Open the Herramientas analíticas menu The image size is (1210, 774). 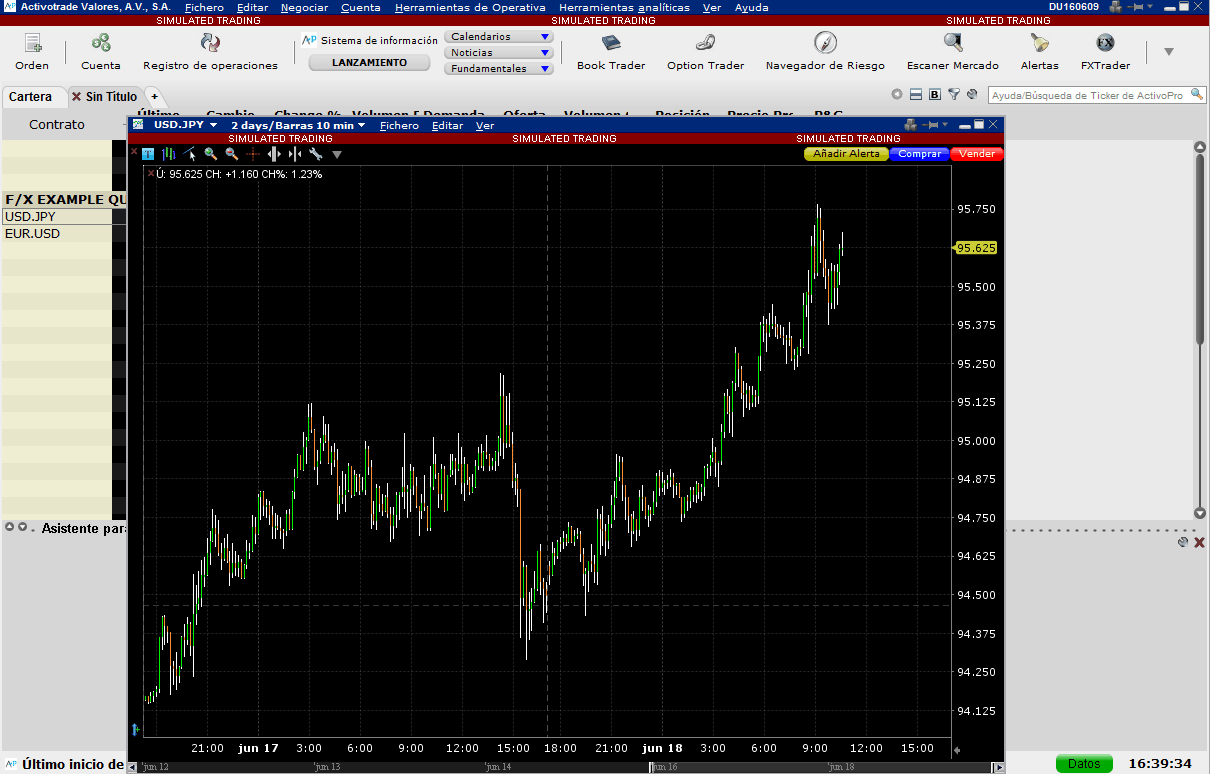pos(624,7)
